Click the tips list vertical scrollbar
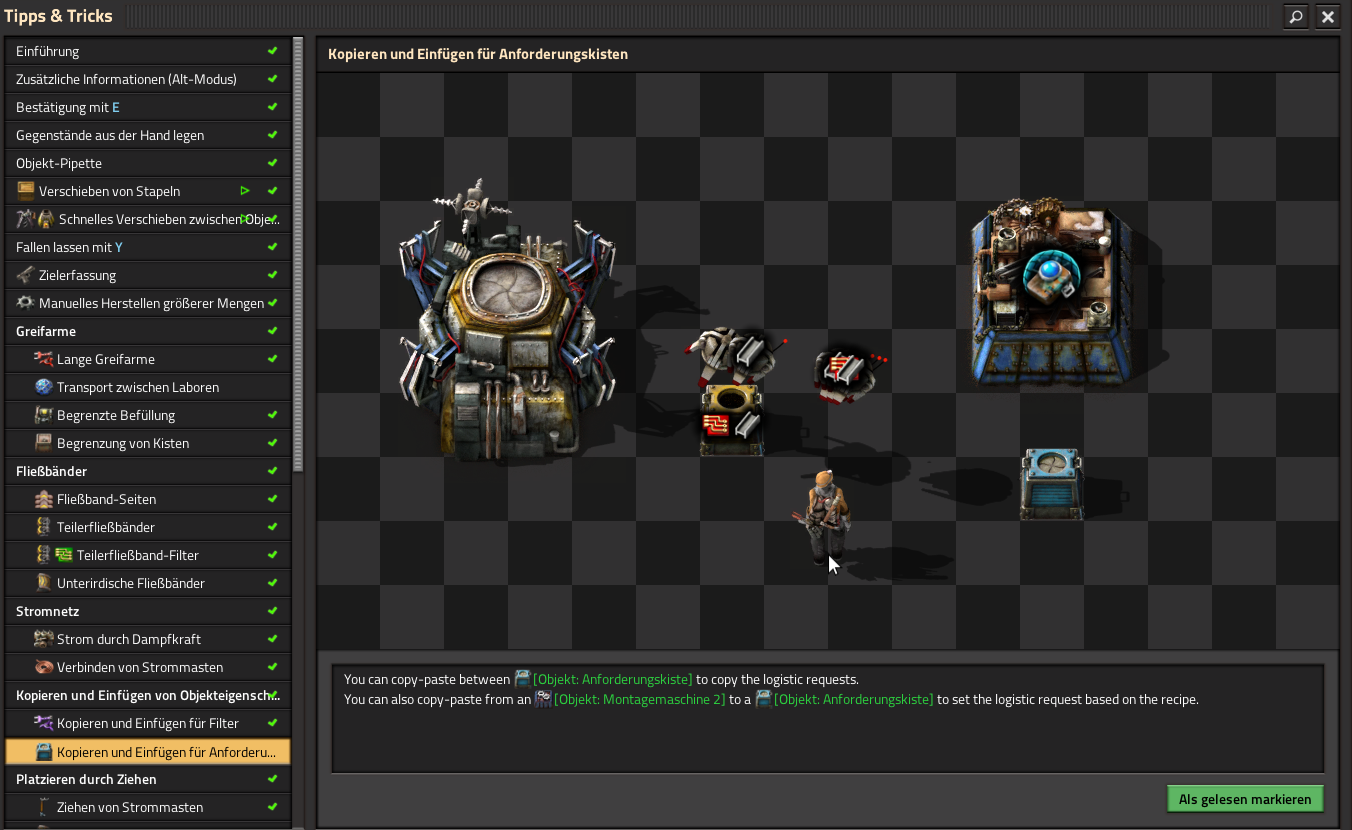 298,250
